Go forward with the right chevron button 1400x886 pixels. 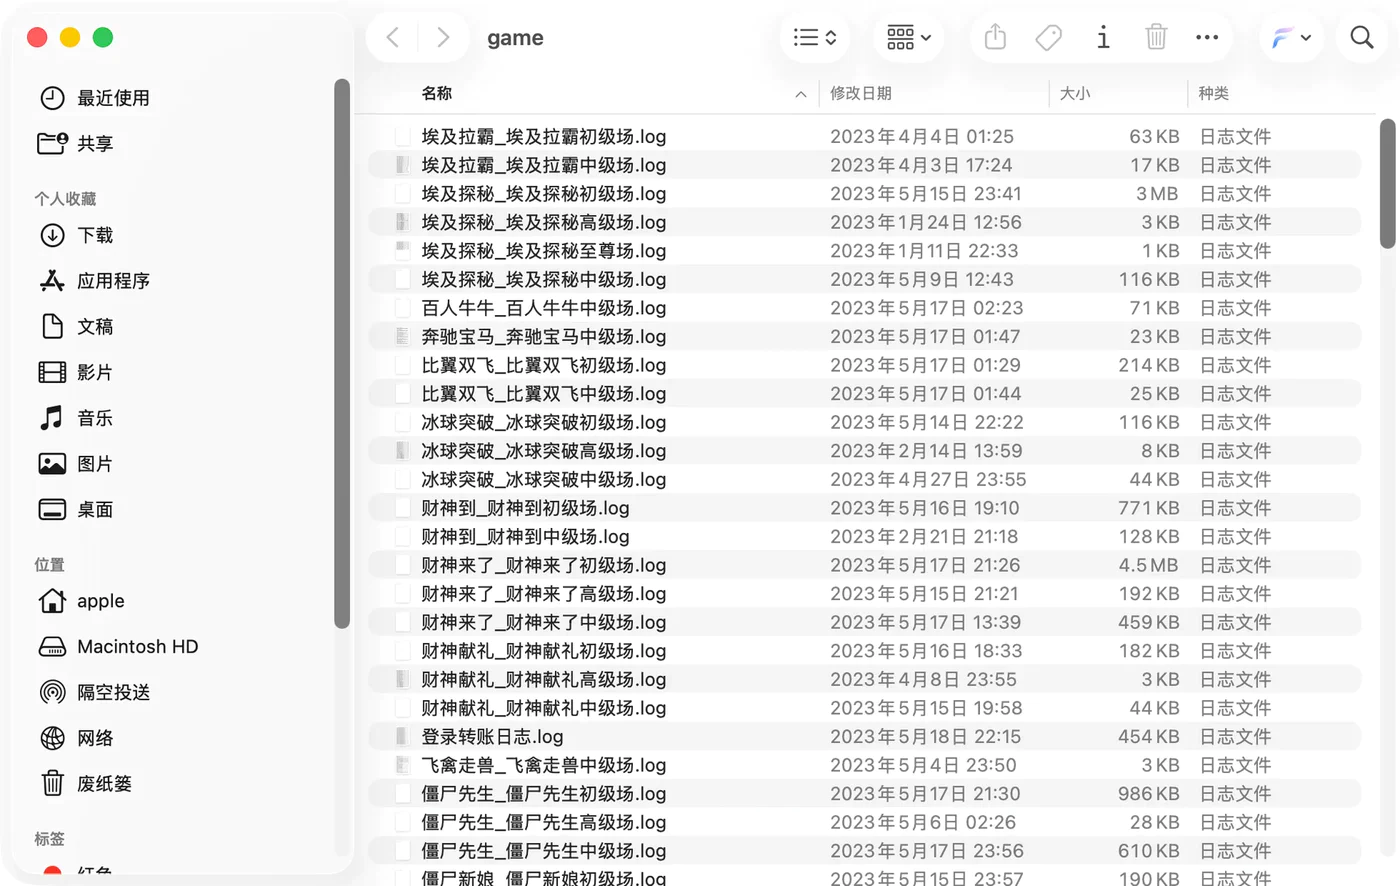pos(443,38)
